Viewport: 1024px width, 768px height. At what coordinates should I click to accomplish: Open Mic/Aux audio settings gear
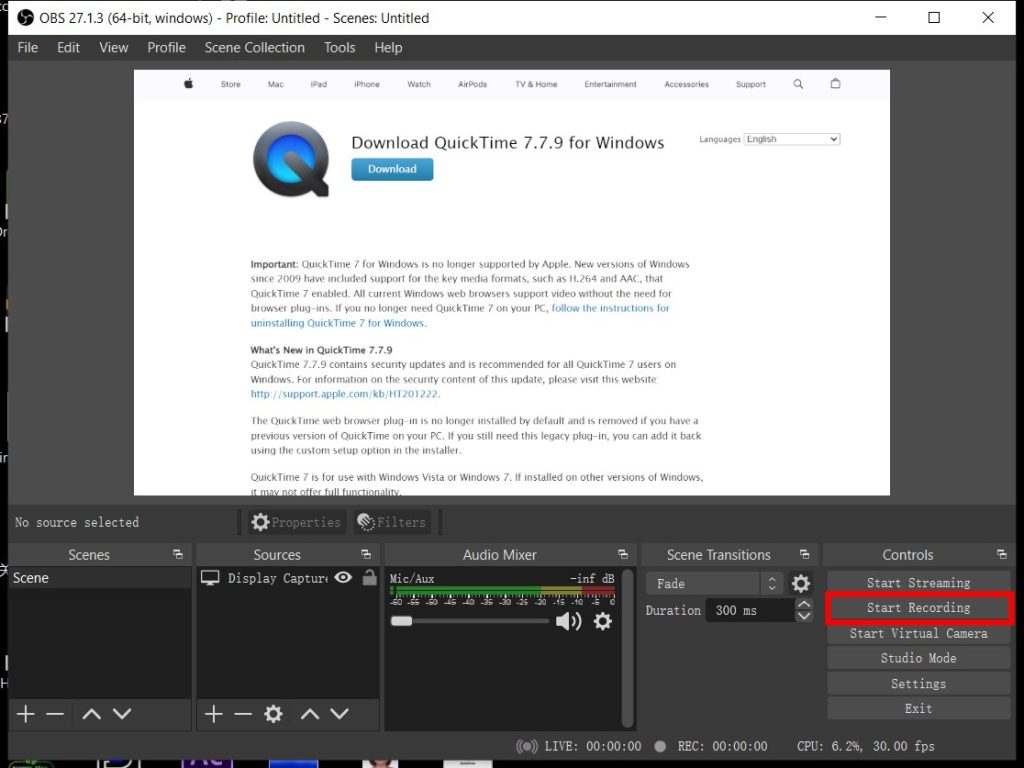tap(603, 621)
